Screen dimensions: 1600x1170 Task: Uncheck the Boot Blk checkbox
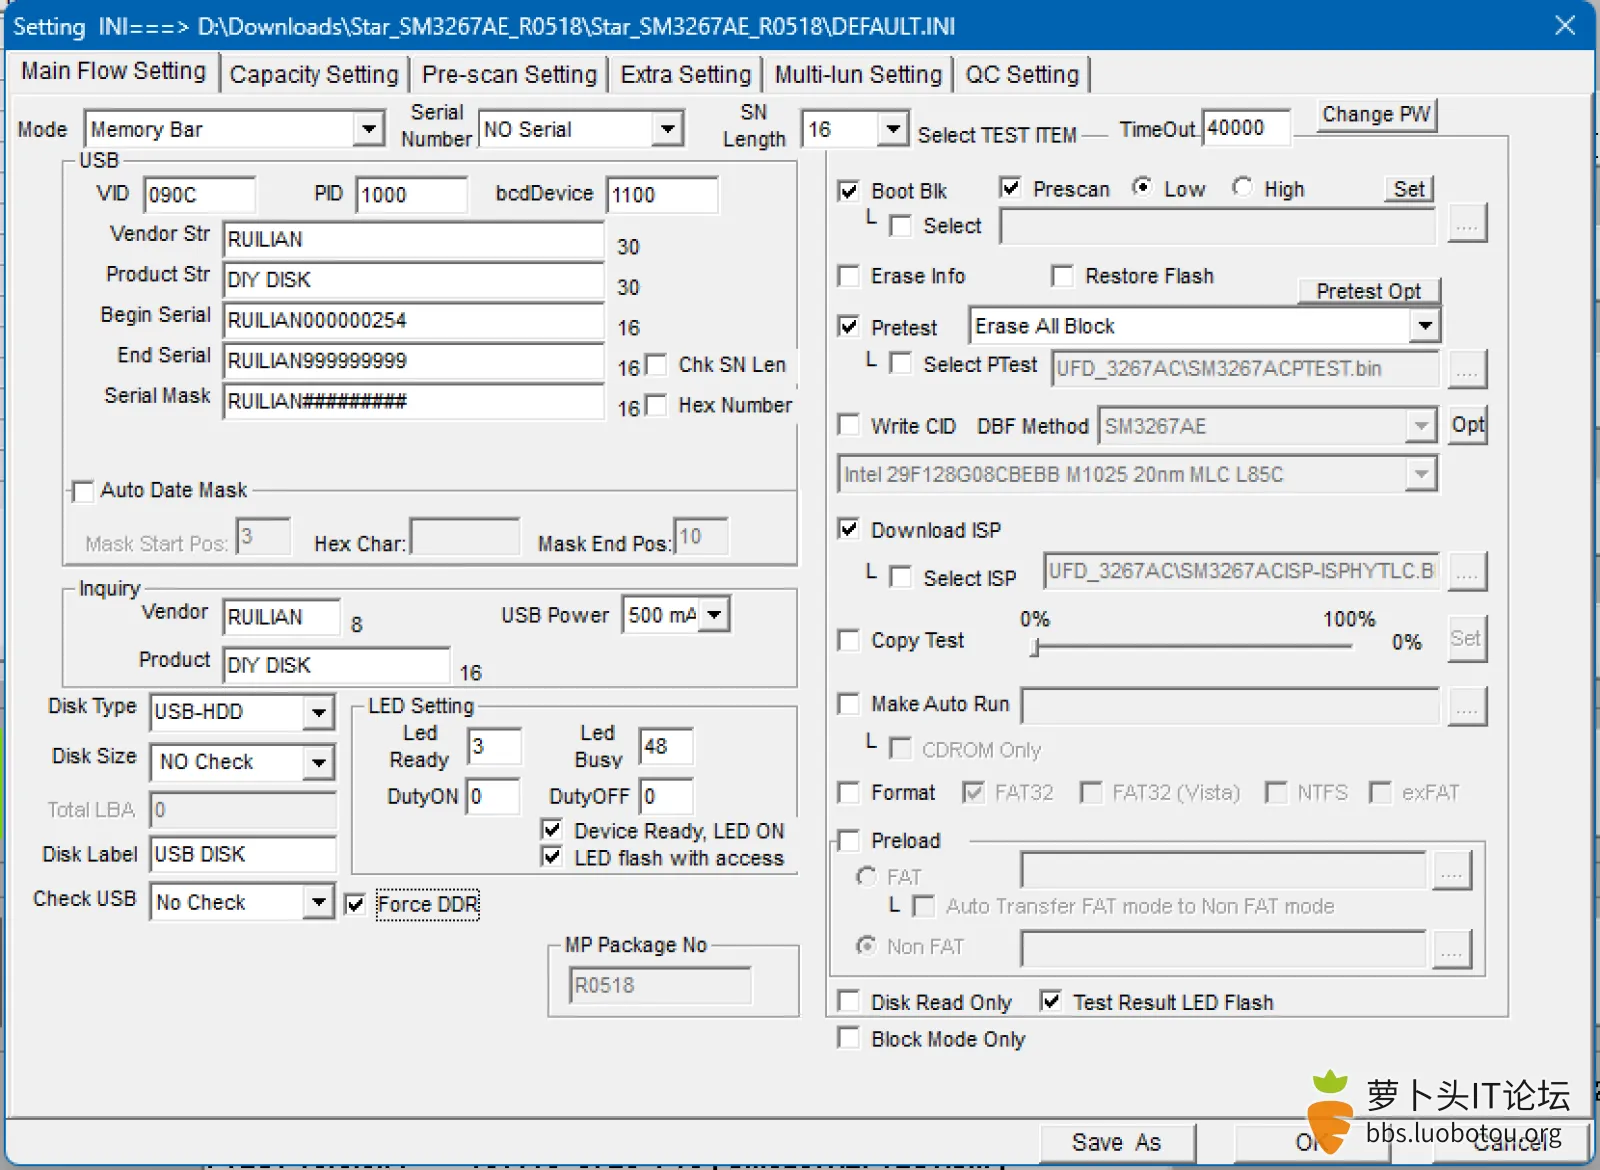pos(849,191)
